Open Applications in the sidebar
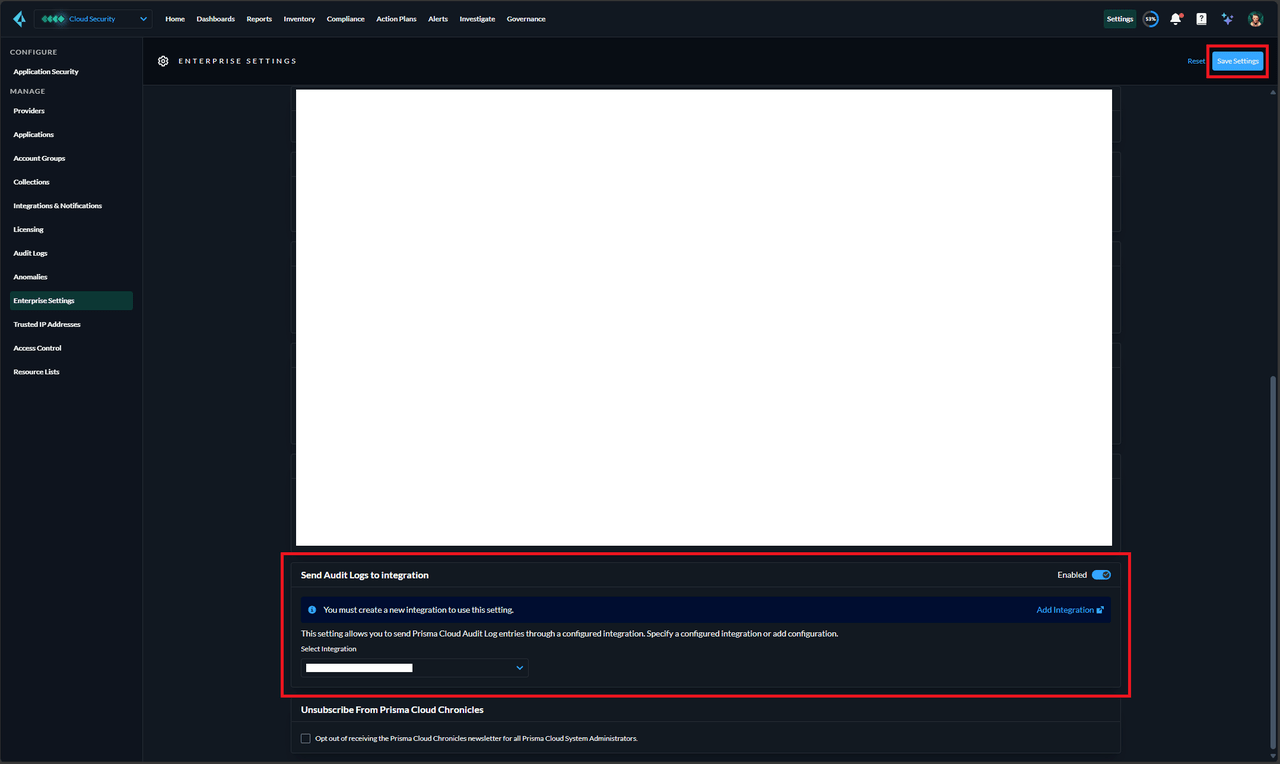Image resolution: width=1280 pixels, height=764 pixels. pos(34,135)
